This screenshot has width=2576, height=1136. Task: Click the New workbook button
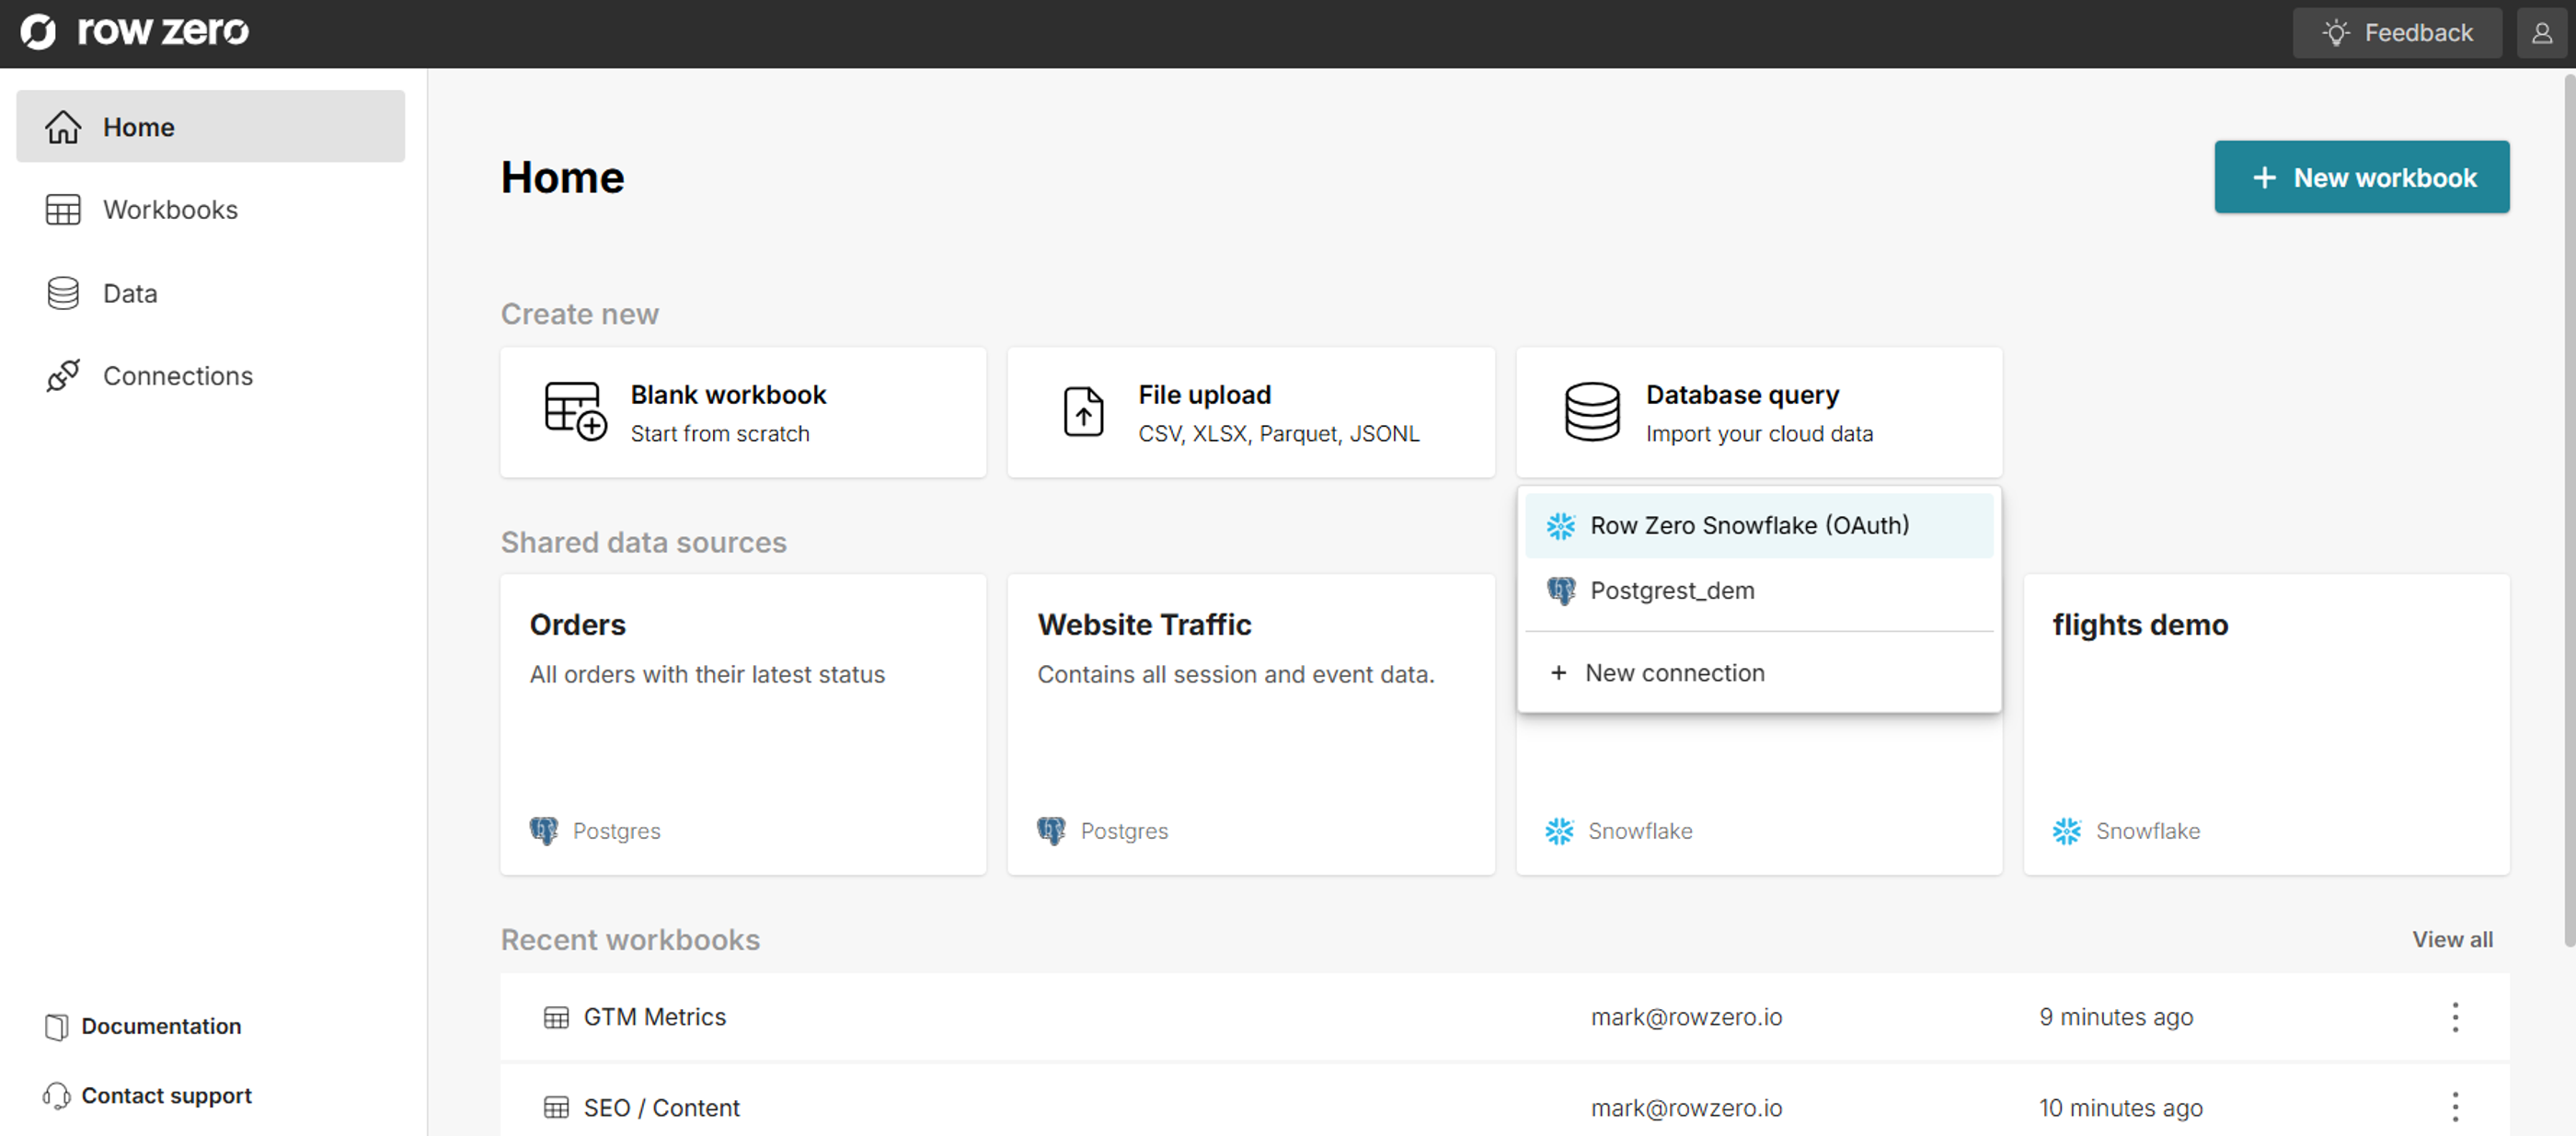click(2361, 177)
